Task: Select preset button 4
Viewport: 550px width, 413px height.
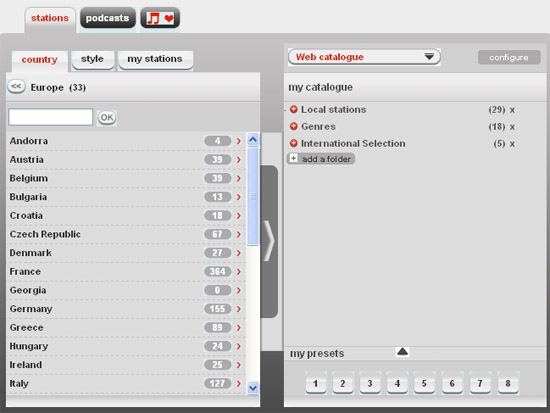Action: point(397,383)
